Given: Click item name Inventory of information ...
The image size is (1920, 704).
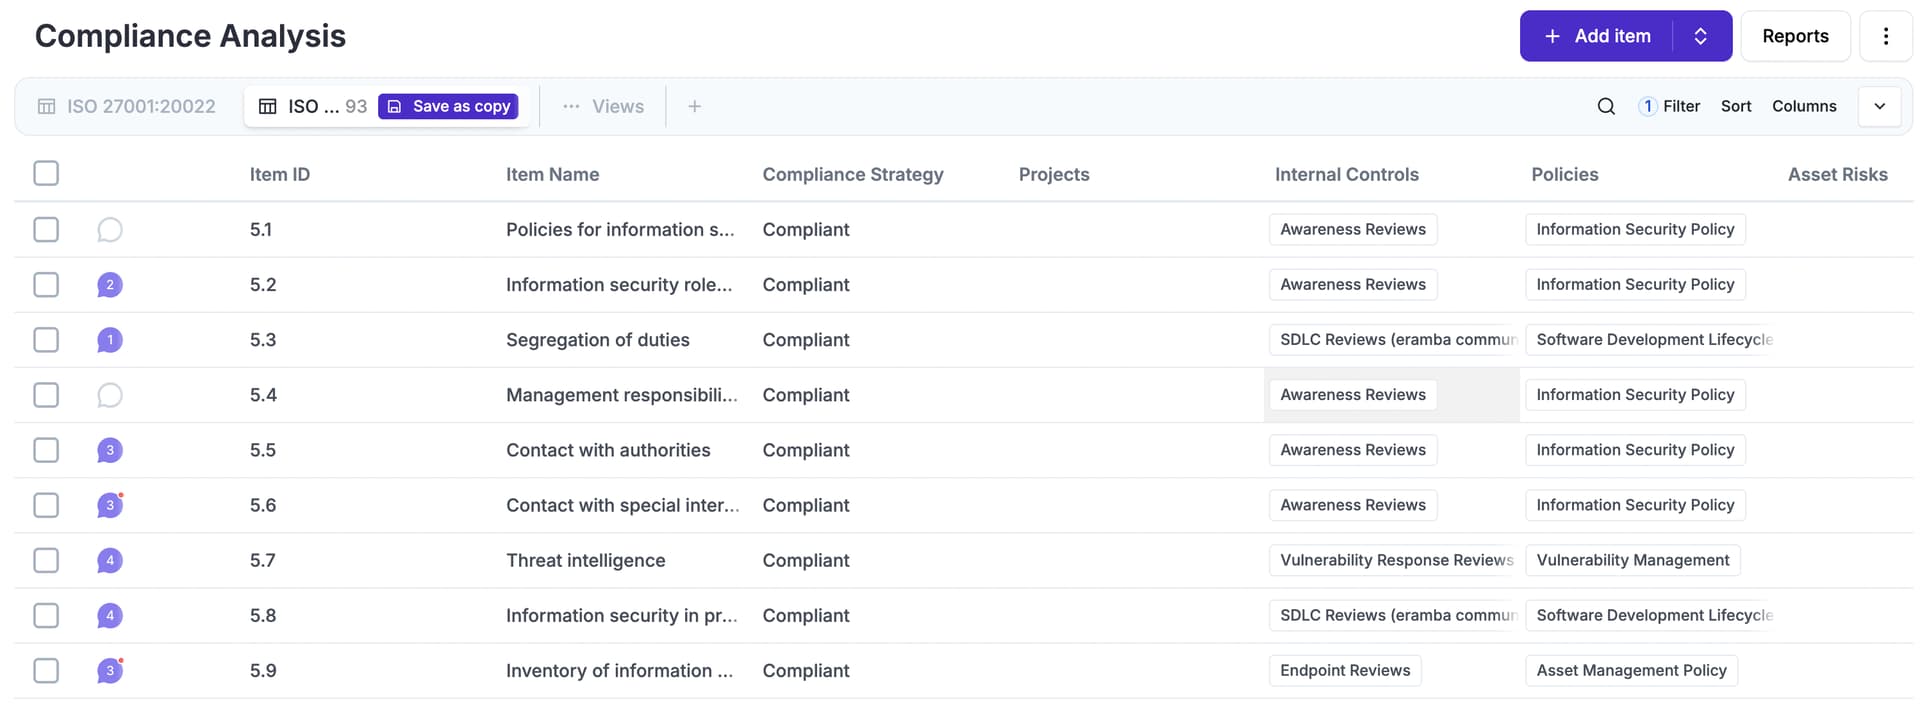Looking at the screenshot, I should [620, 670].
